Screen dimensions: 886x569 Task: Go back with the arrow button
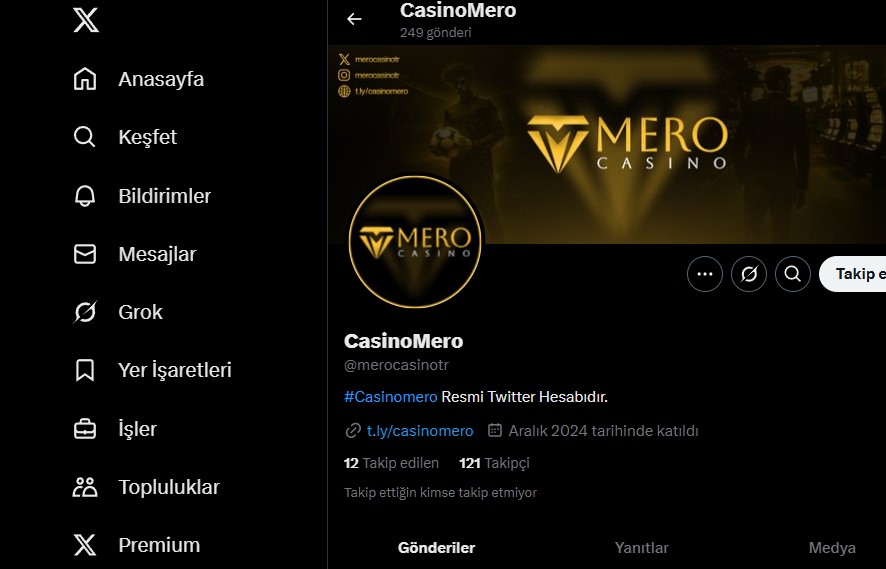click(x=354, y=19)
